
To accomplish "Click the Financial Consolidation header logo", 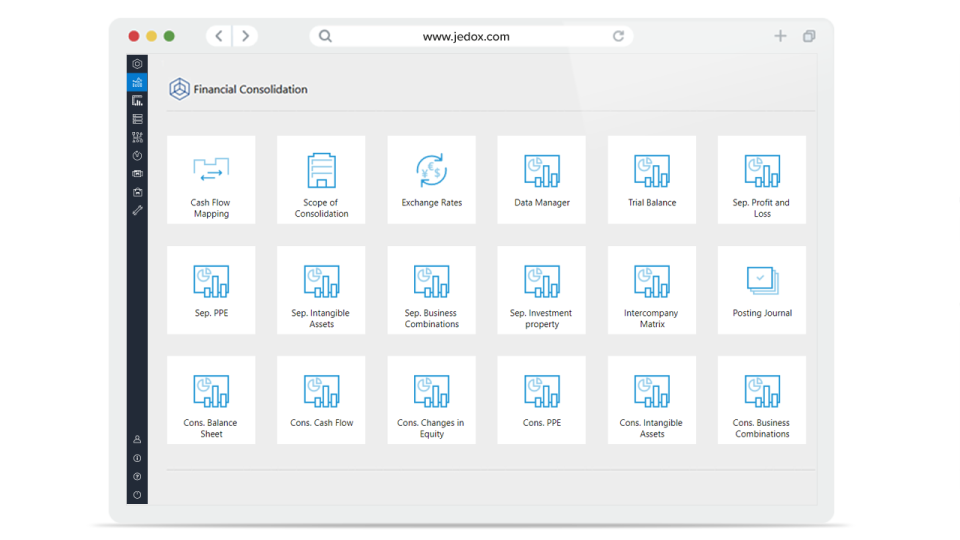I will (x=179, y=89).
